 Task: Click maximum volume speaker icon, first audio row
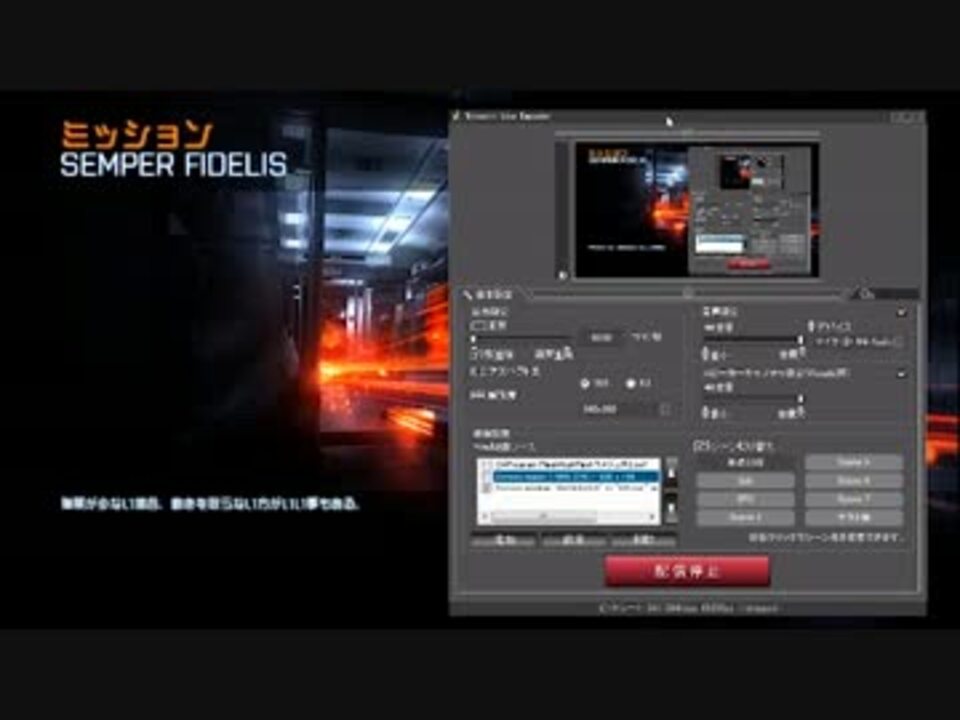click(801, 353)
